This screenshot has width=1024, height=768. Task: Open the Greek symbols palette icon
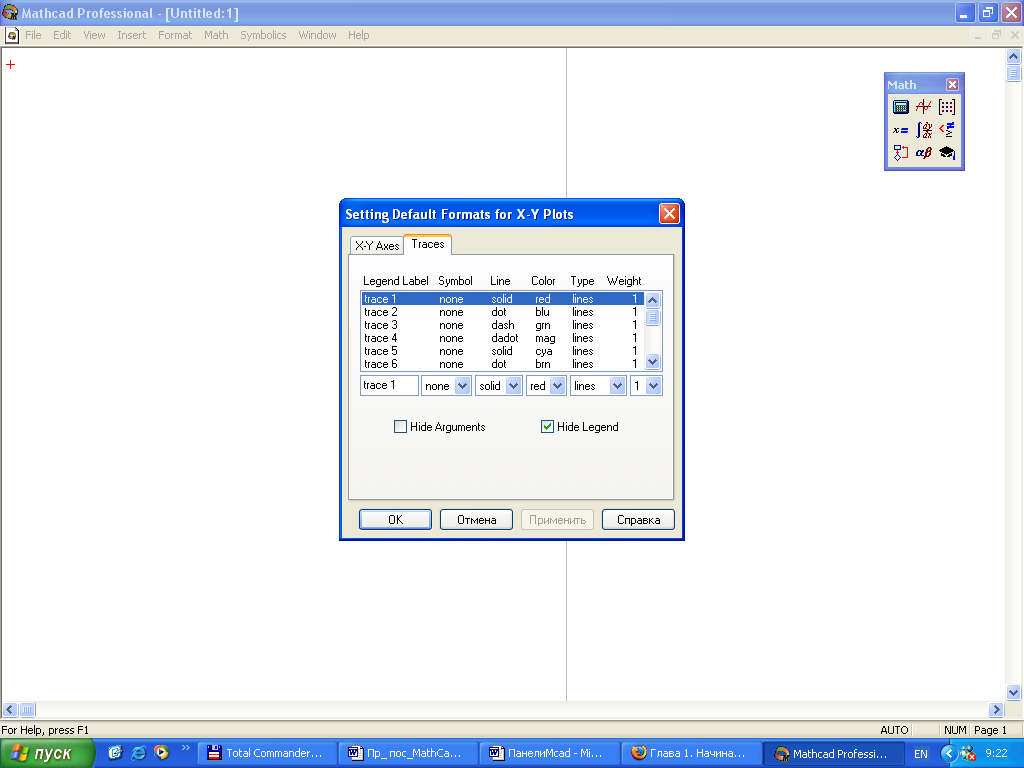click(x=923, y=153)
